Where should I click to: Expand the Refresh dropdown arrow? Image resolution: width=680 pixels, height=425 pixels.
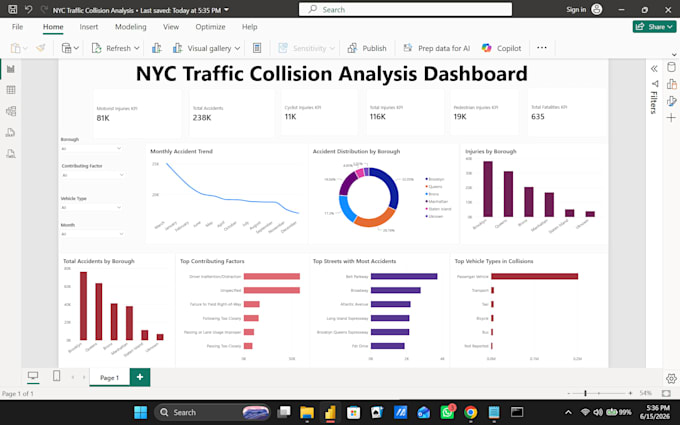(136, 48)
